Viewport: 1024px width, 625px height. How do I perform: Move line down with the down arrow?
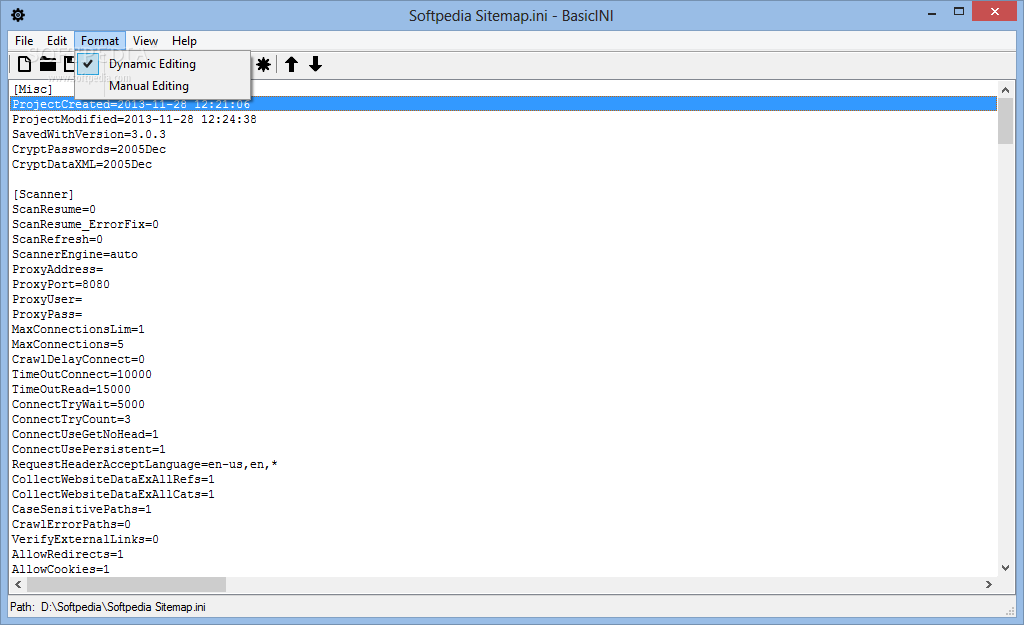(315, 64)
